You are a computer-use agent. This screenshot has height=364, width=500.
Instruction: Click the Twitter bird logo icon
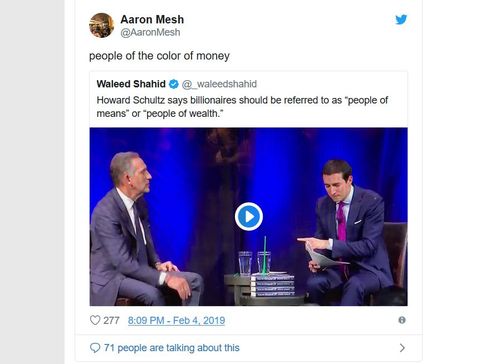401,20
